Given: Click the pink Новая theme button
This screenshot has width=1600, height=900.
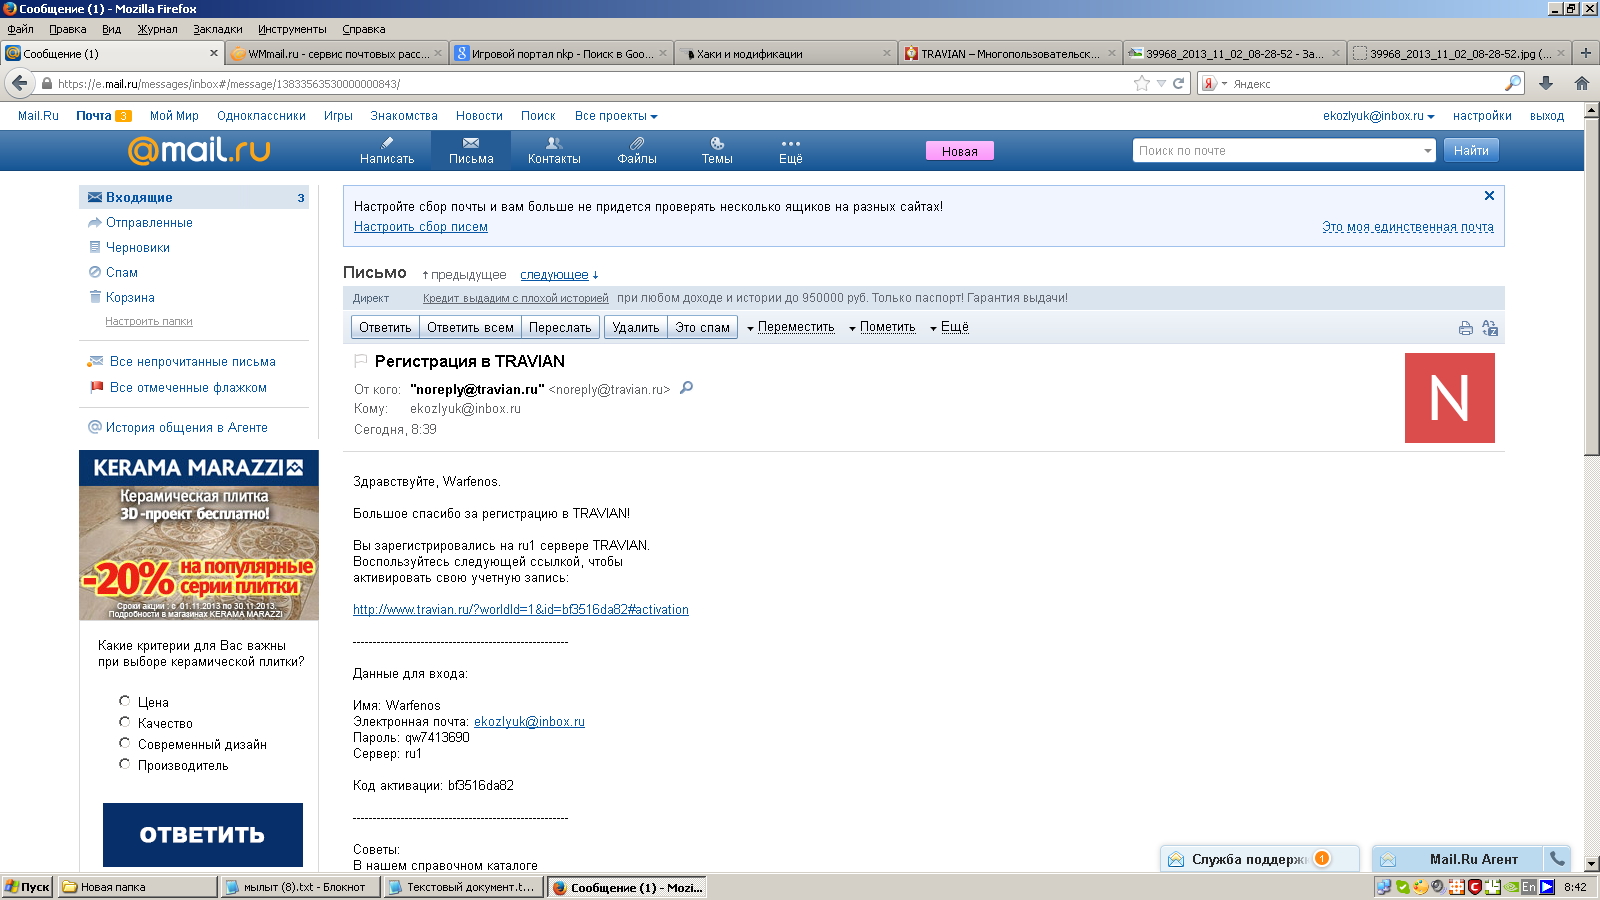Looking at the screenshot, I should tap(959, 151).
